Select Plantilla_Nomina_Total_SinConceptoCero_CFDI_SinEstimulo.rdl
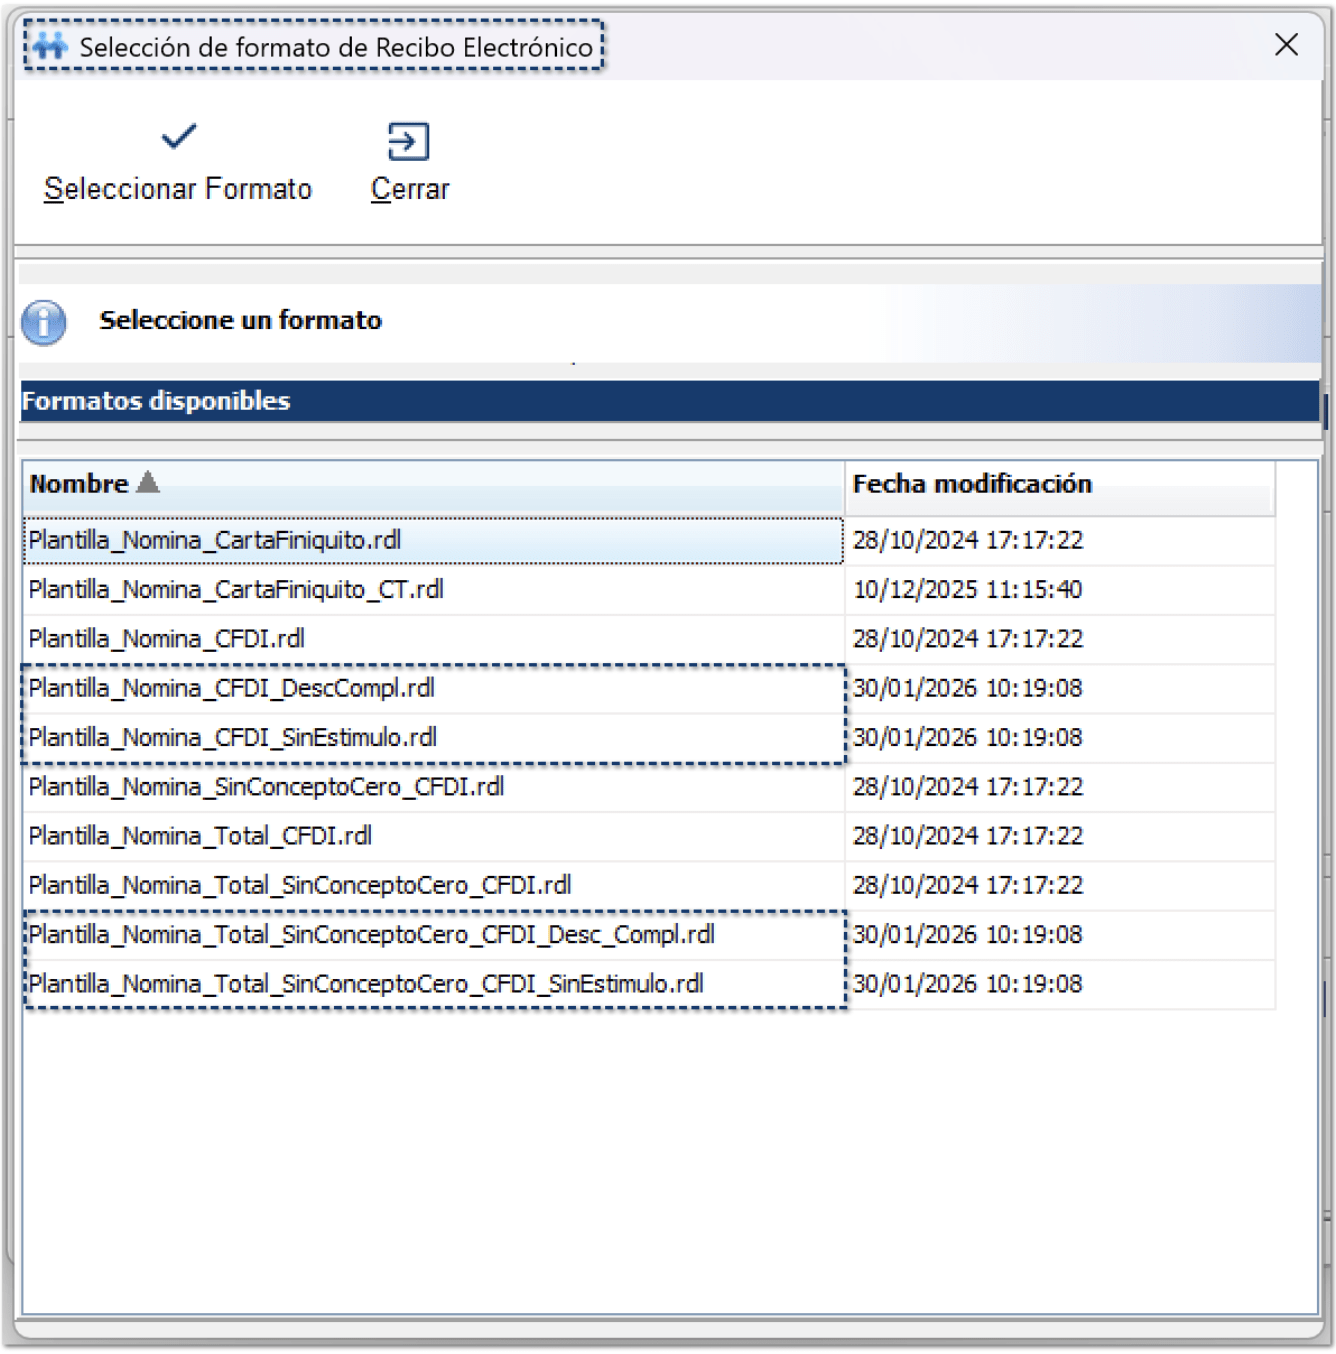This screenshot has height=1354, width=1336. pos(366,984)
